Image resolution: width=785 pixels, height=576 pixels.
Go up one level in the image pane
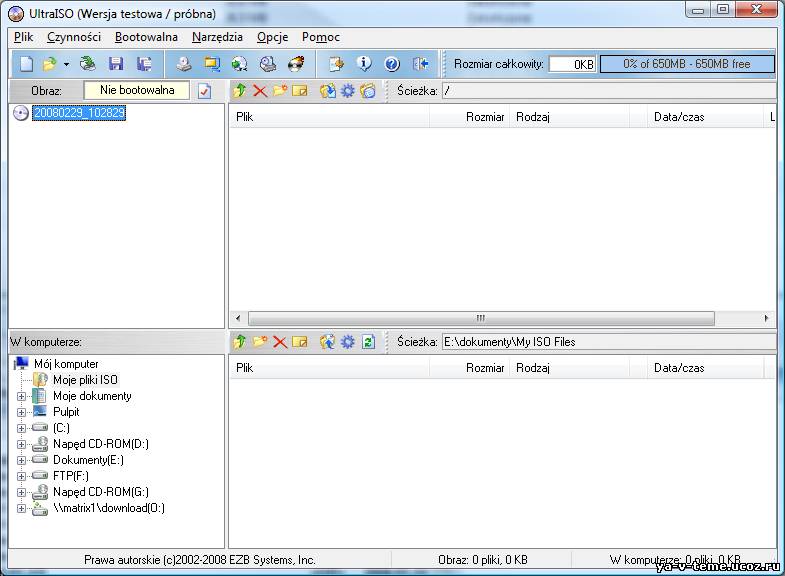(240, 91)
